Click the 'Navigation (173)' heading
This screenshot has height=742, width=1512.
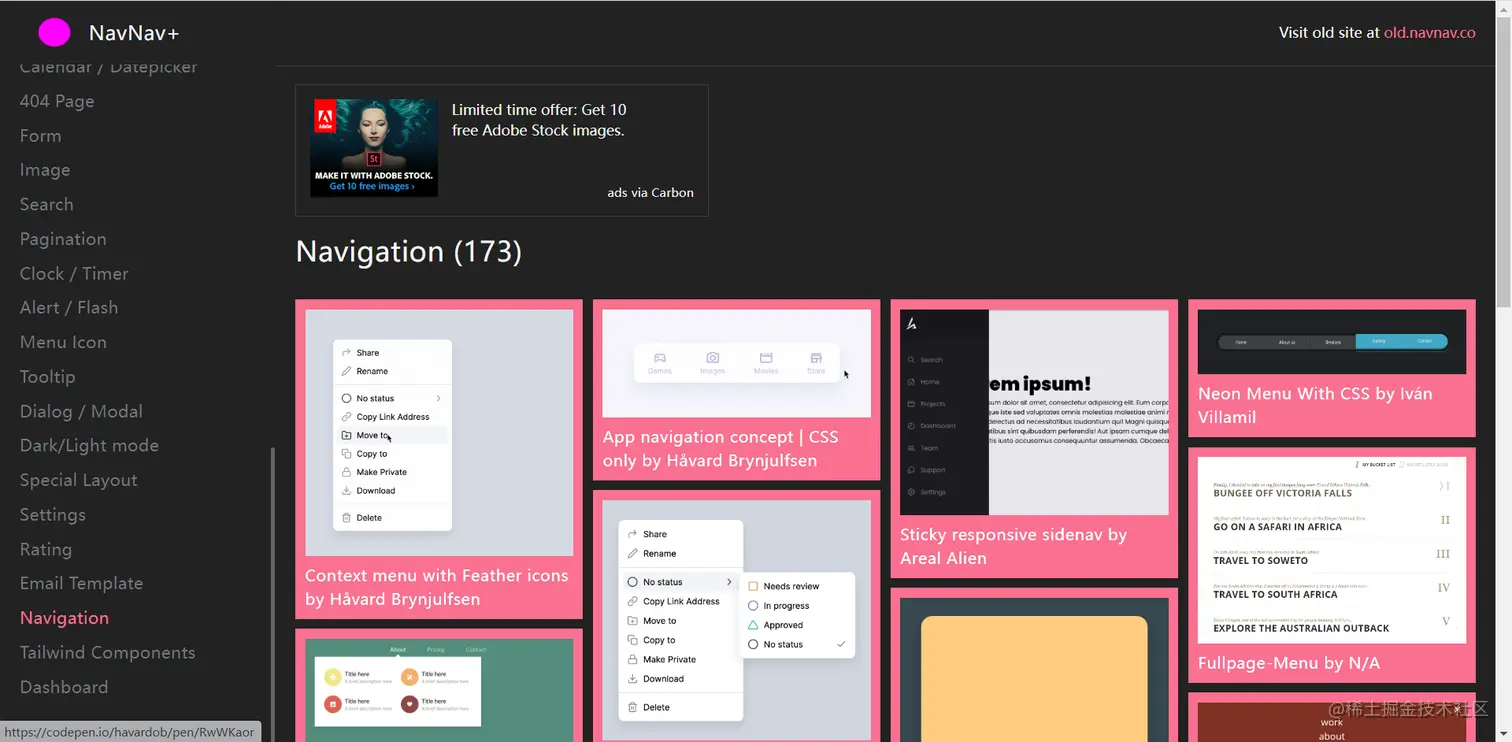(409, 251)
